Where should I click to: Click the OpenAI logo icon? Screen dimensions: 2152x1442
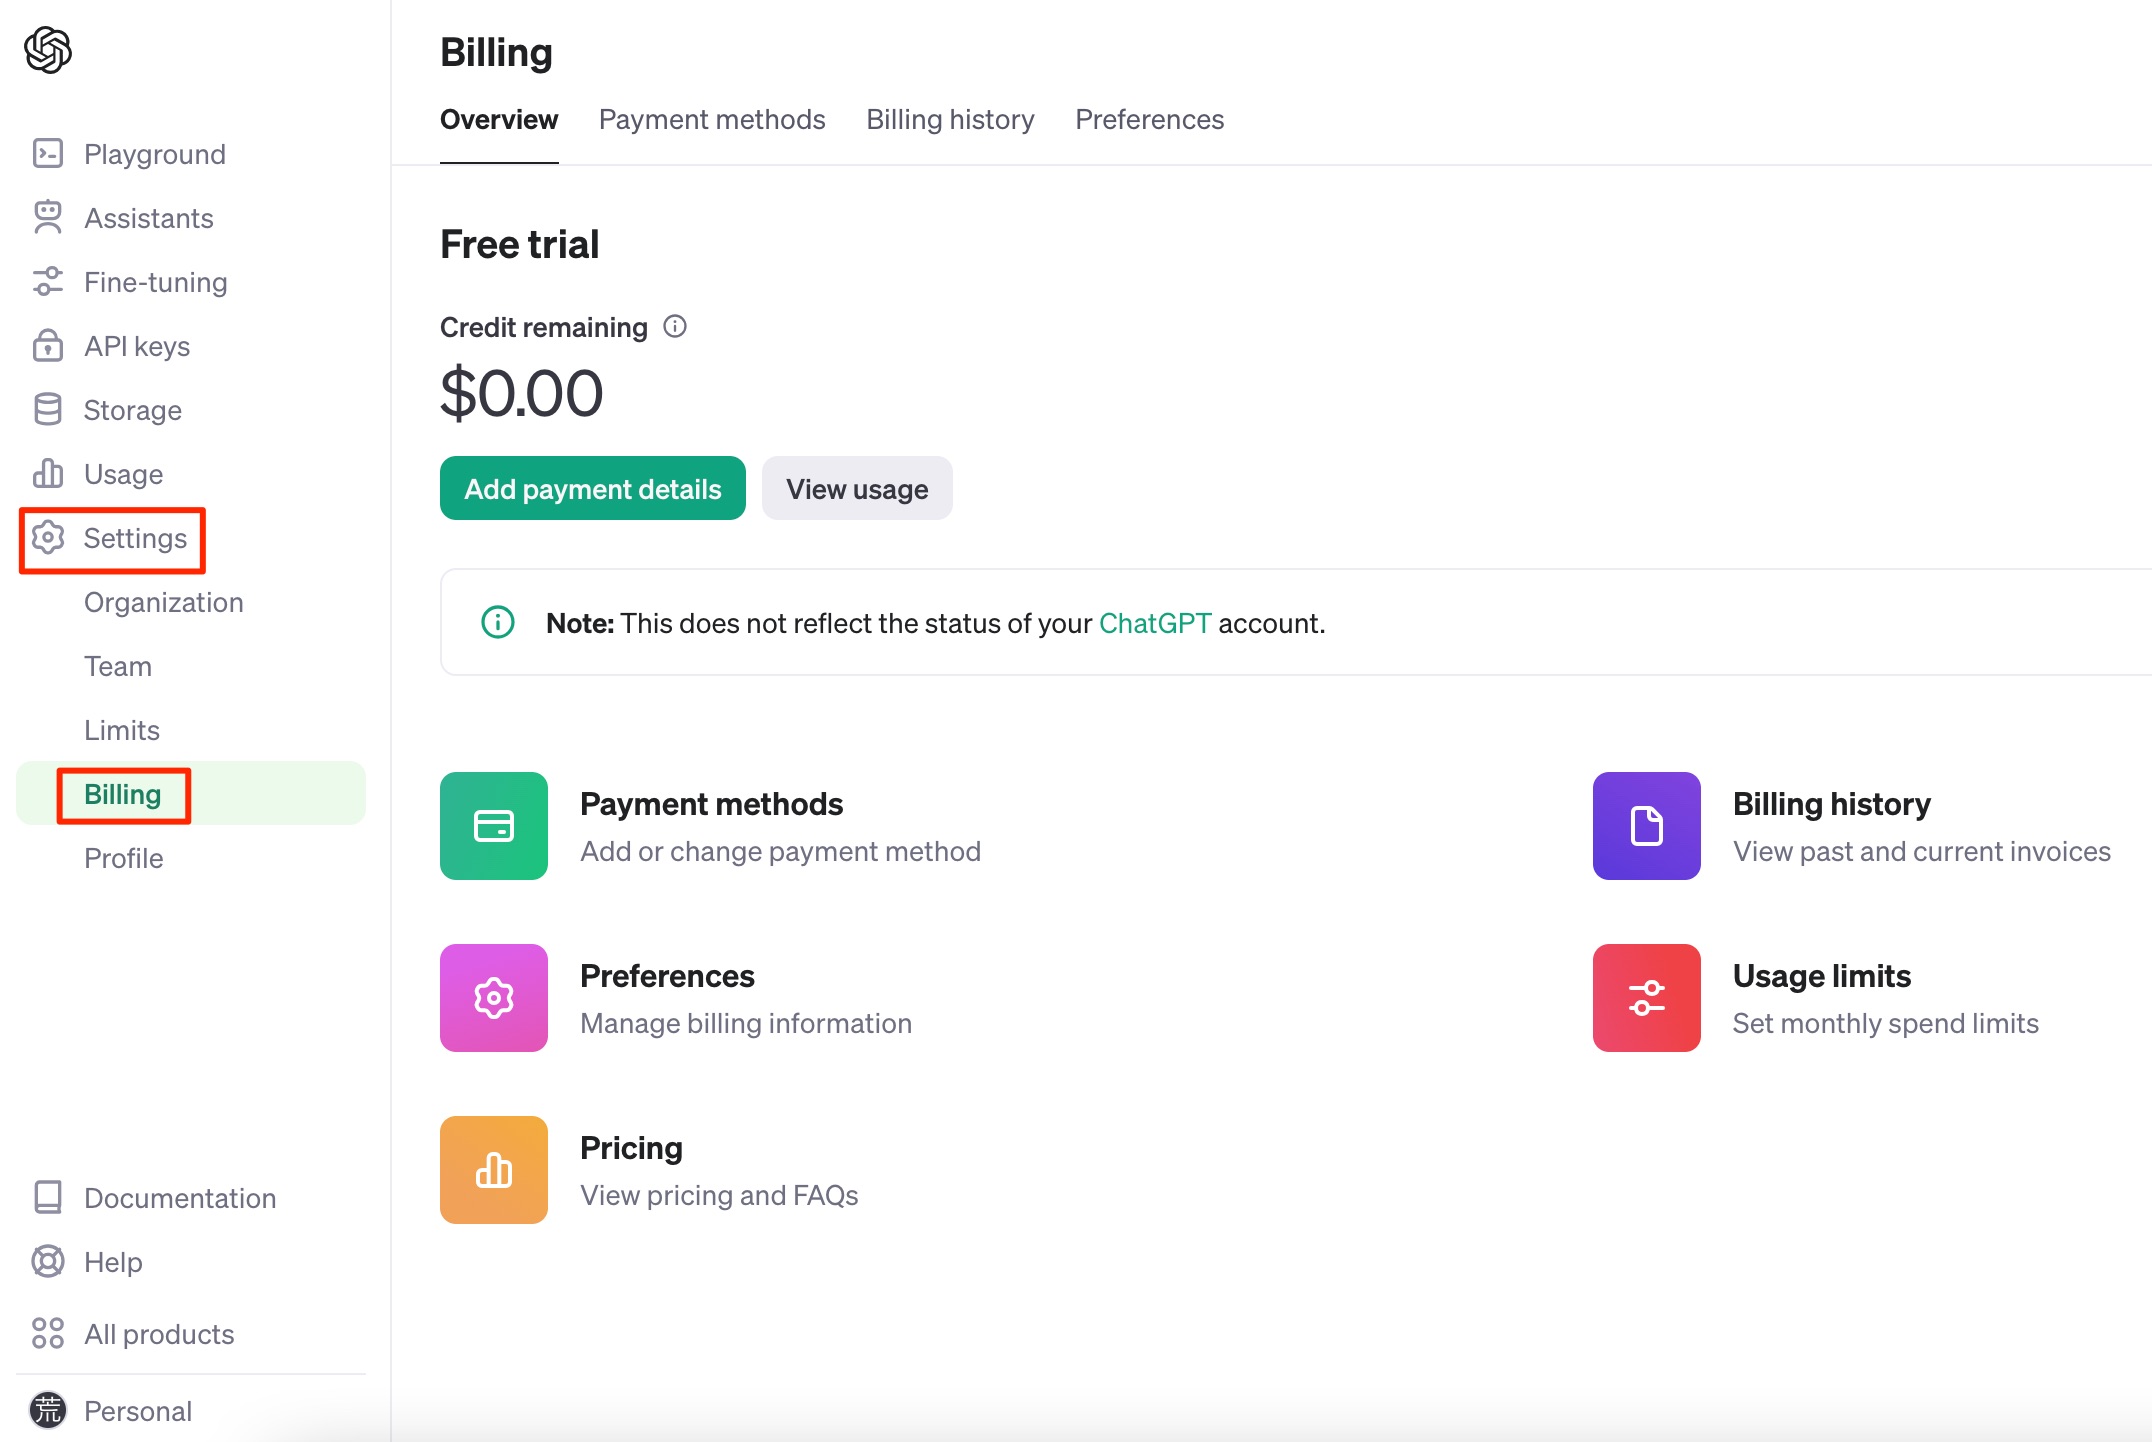48,50
